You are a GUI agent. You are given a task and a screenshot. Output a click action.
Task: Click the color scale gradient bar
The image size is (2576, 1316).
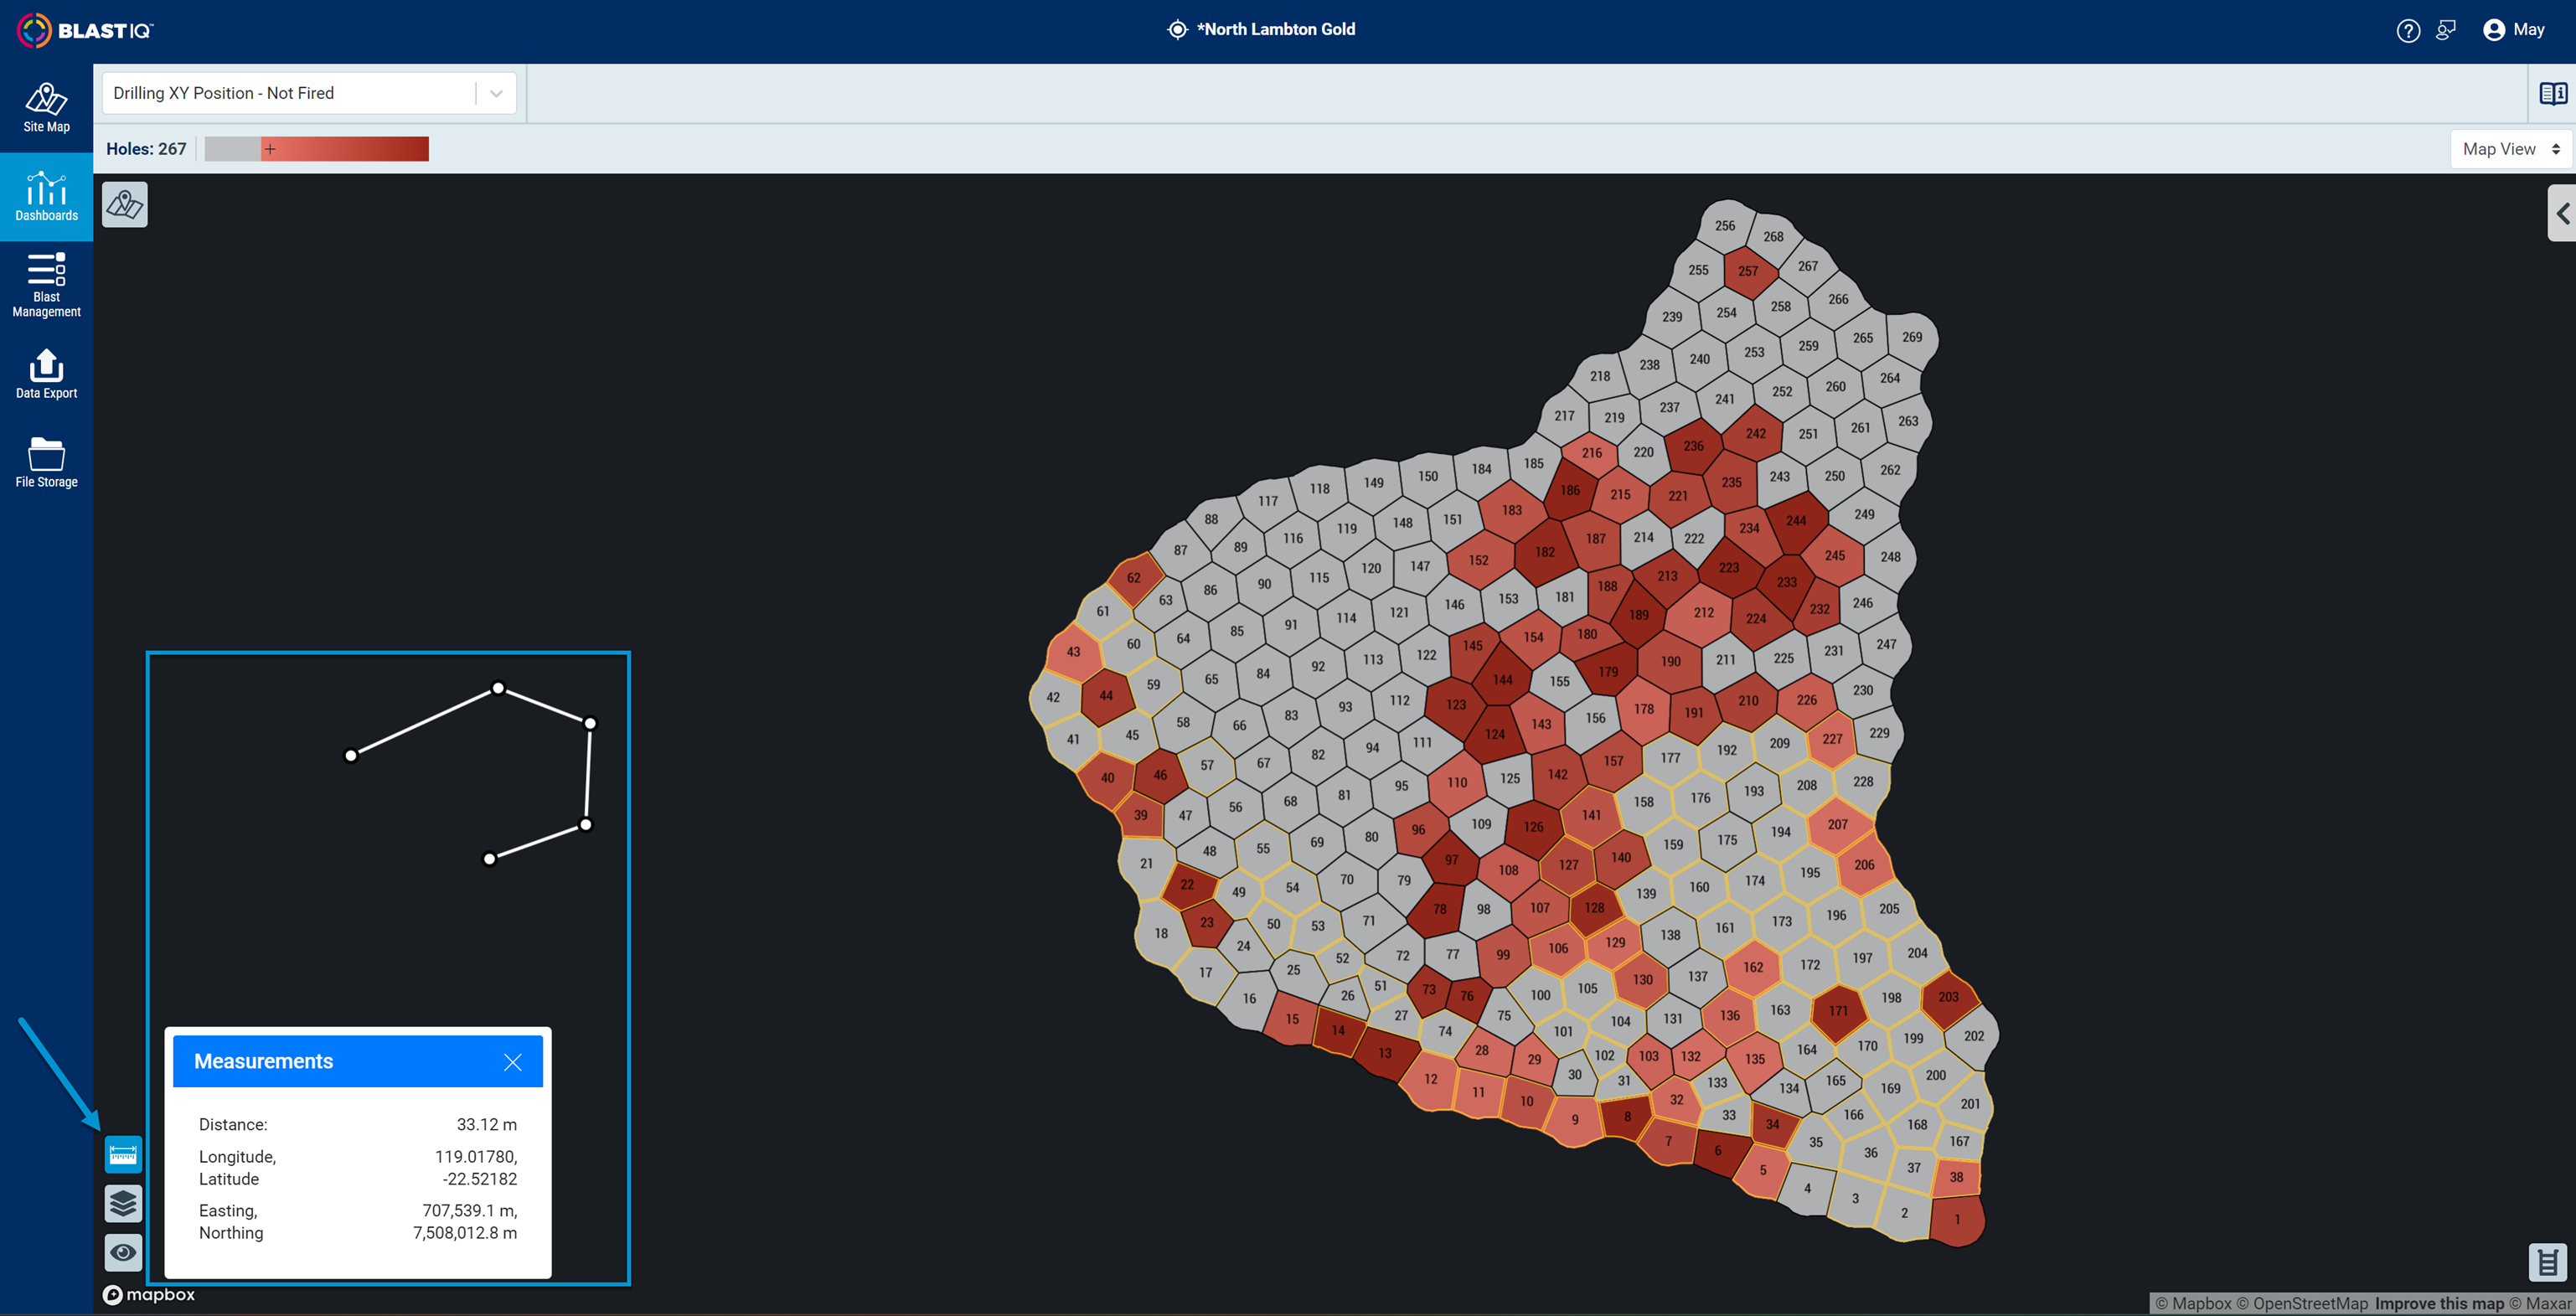(x=317, y=149)
